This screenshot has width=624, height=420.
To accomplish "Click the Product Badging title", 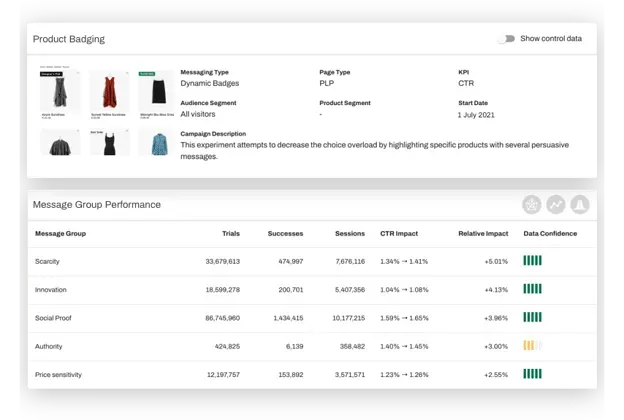I will (x=69, y=39).
